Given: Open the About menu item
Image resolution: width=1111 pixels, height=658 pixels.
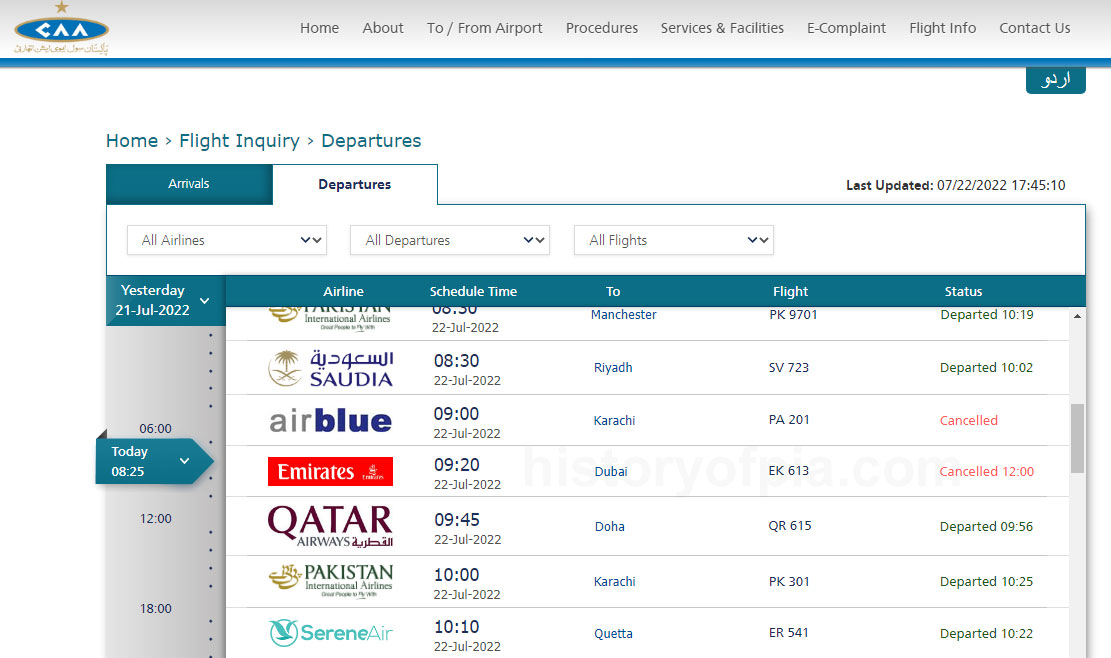Looking at the screenshot, I should tap(383, 28).
